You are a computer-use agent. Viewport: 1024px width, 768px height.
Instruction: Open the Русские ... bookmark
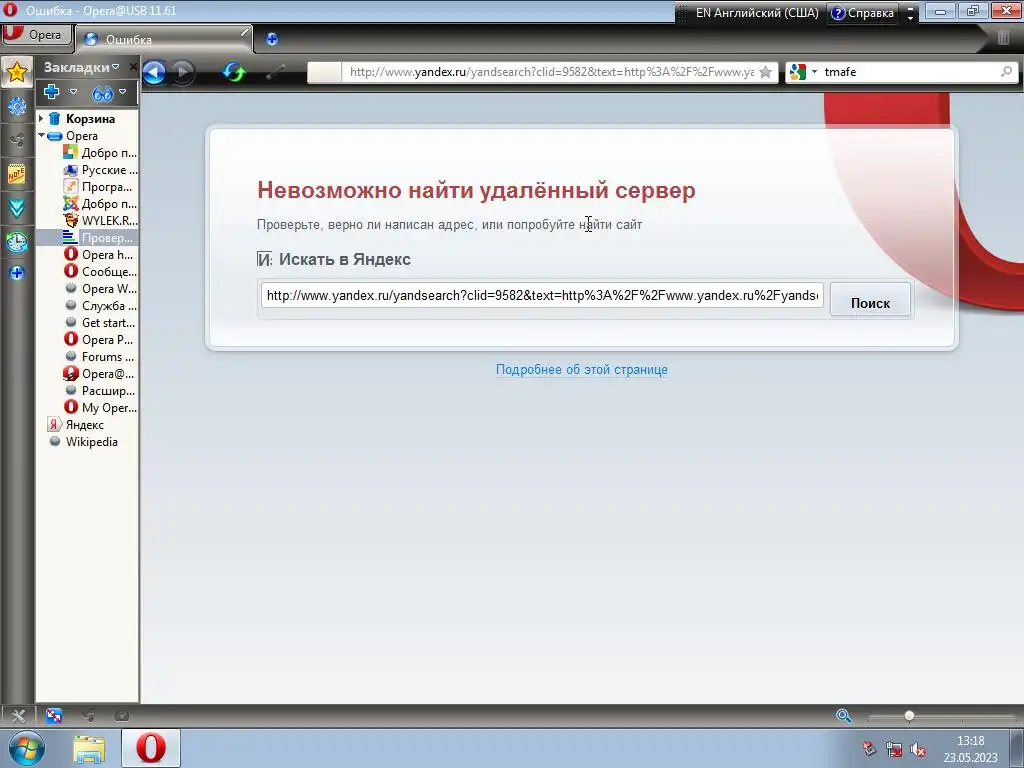point(101,170)
